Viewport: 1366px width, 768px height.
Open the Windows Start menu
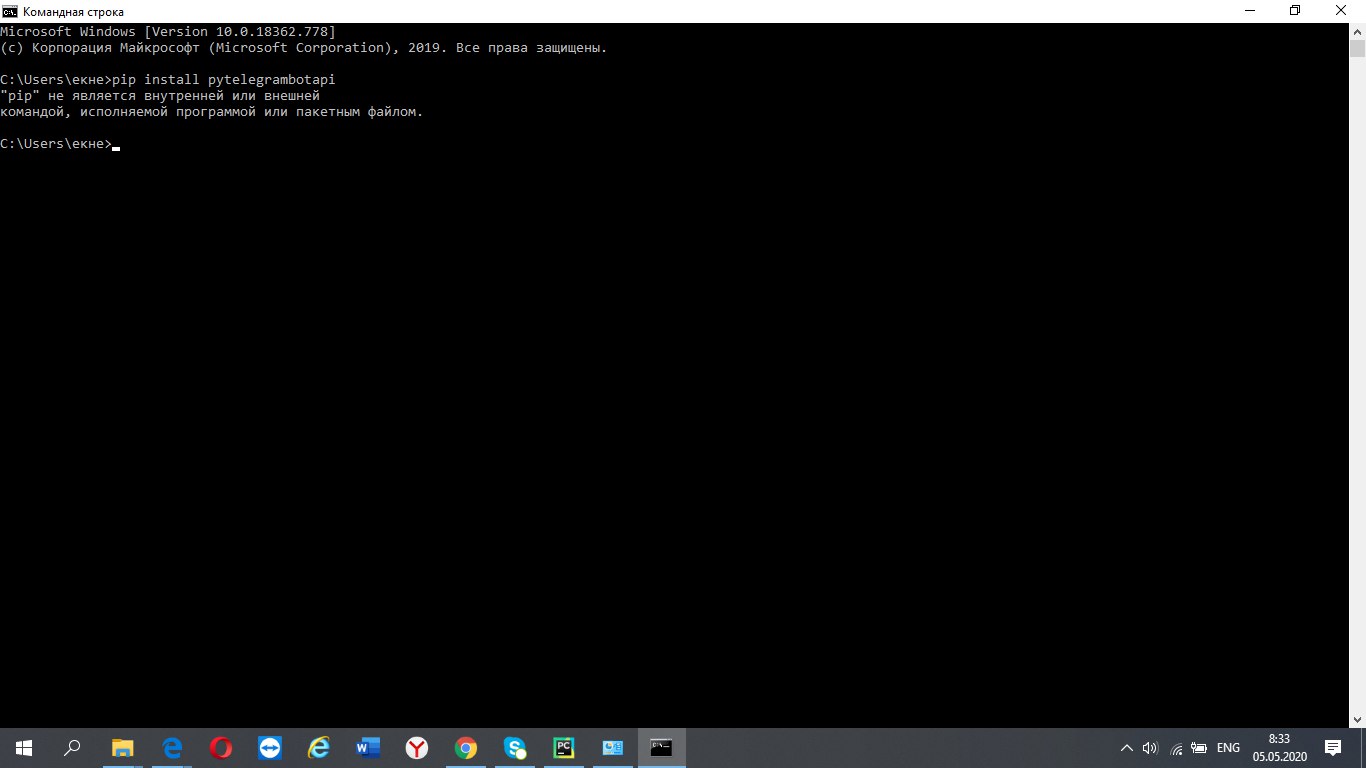coord(24,747)
